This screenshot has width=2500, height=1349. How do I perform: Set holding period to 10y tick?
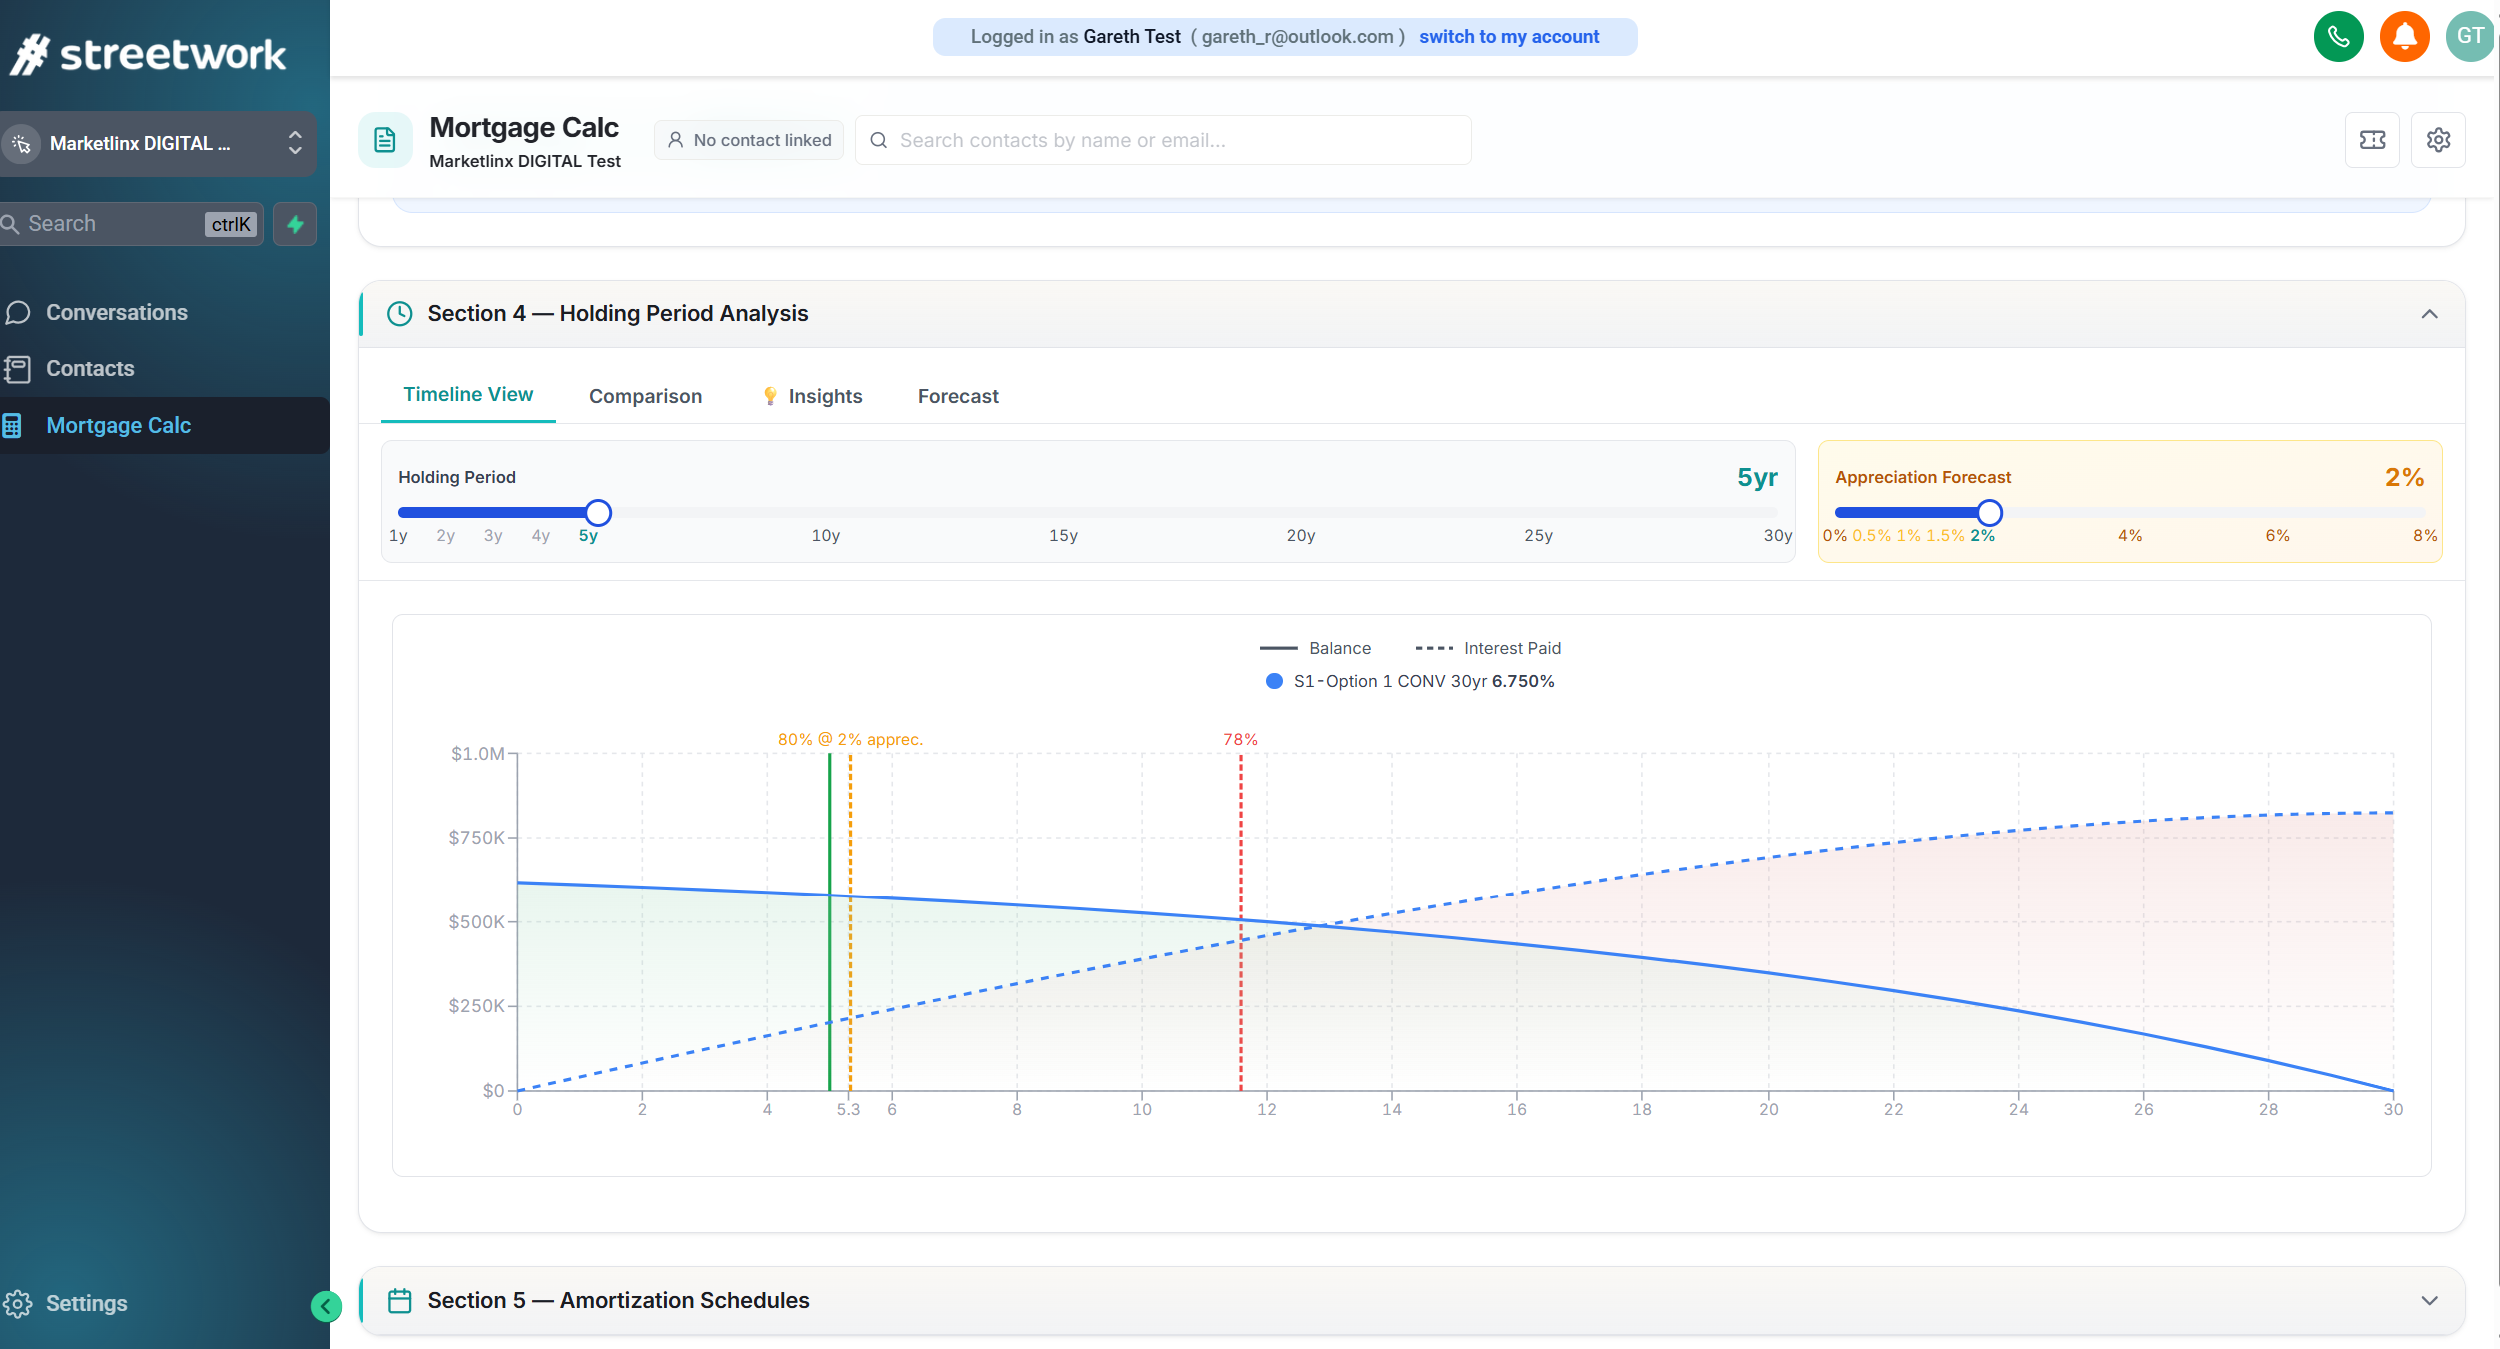click(x=825, y=536)
